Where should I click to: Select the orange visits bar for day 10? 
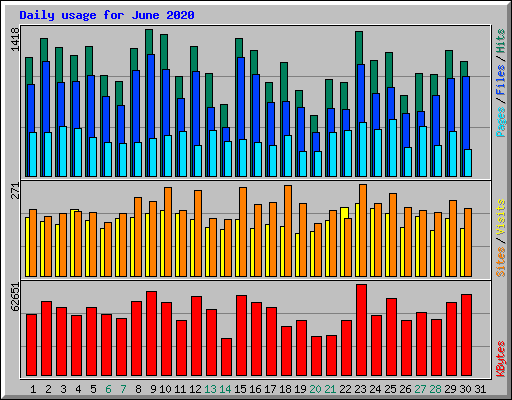(168, 232)
